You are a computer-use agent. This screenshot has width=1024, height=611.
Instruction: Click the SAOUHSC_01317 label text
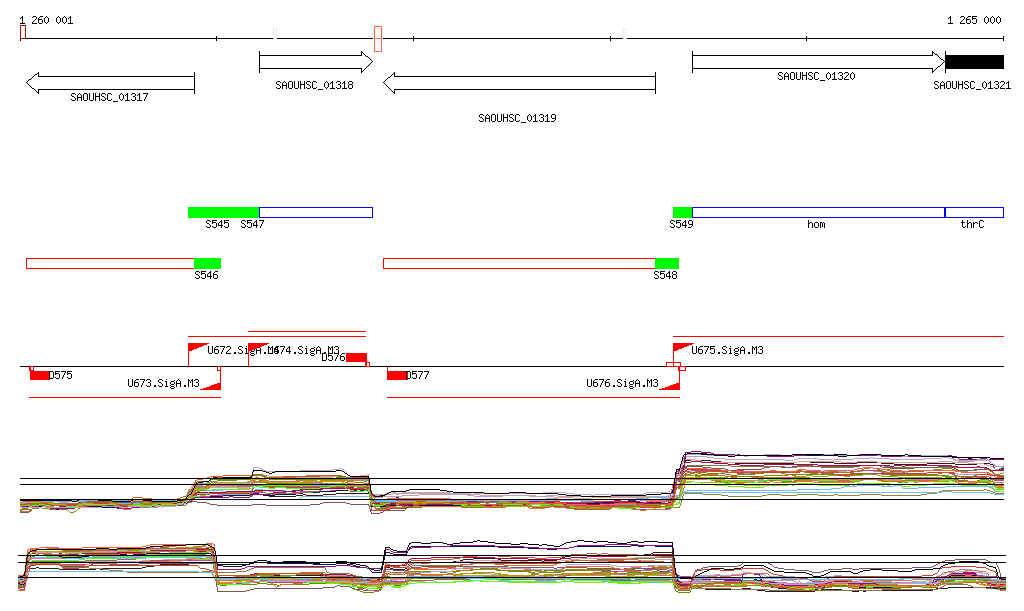pos(109,97)
